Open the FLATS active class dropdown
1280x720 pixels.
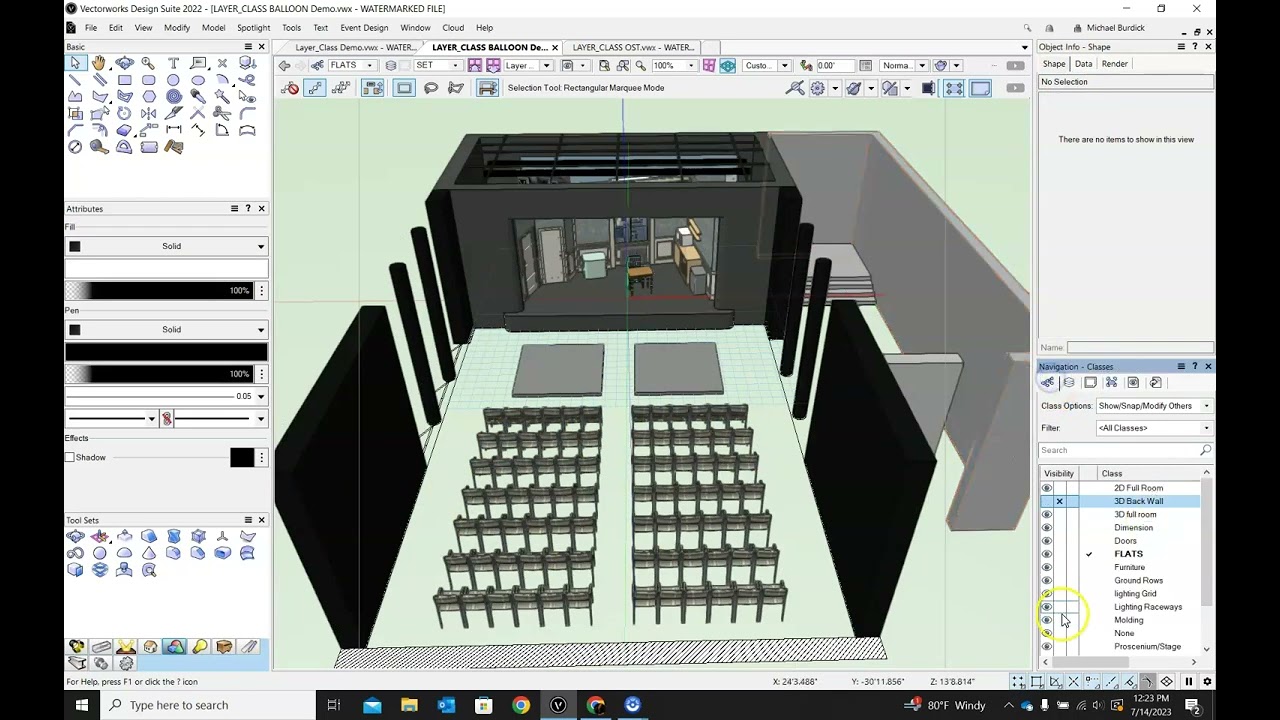click(x=352, y=65)
